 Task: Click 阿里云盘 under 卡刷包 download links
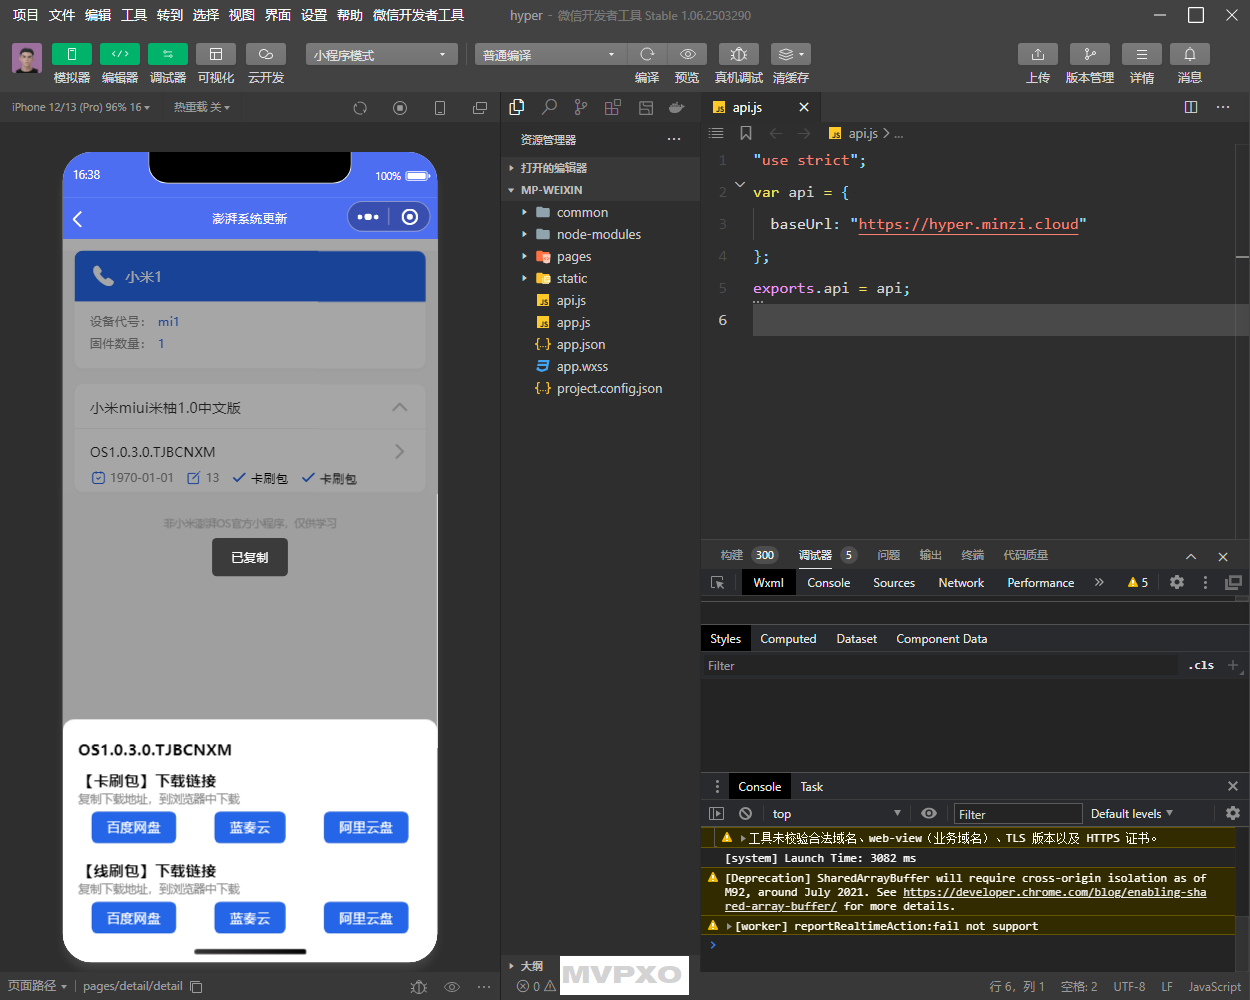click(x=366, y=827)
